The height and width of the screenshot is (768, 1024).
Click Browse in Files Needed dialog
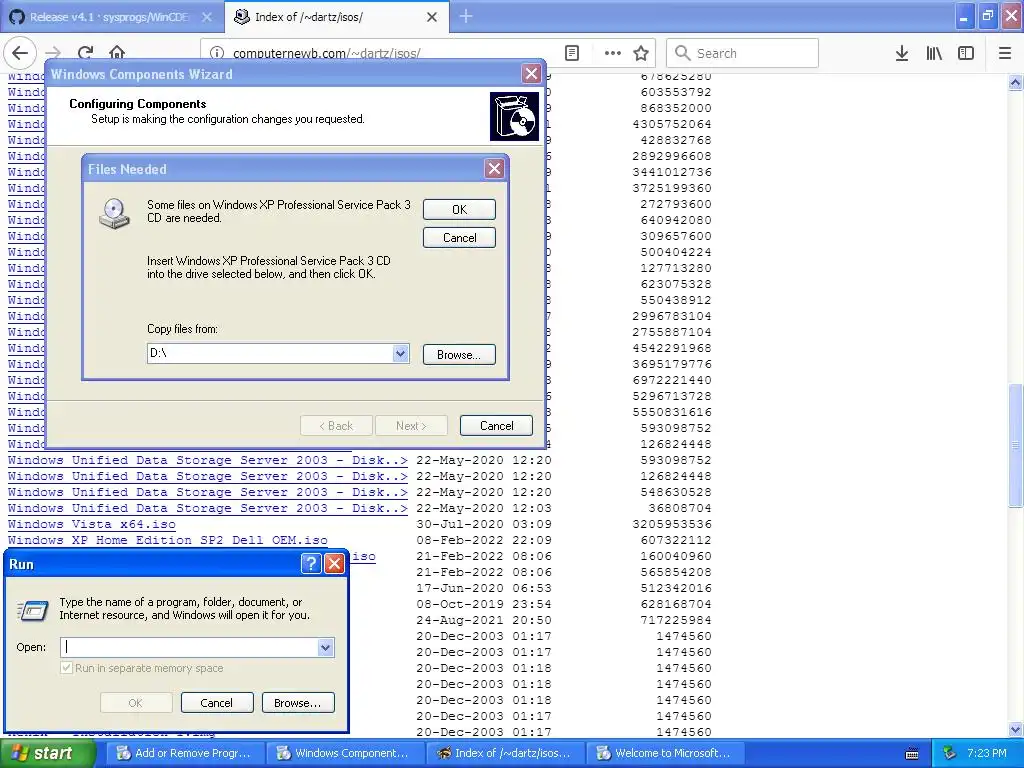pyautogui.click(x=459, y=355)
